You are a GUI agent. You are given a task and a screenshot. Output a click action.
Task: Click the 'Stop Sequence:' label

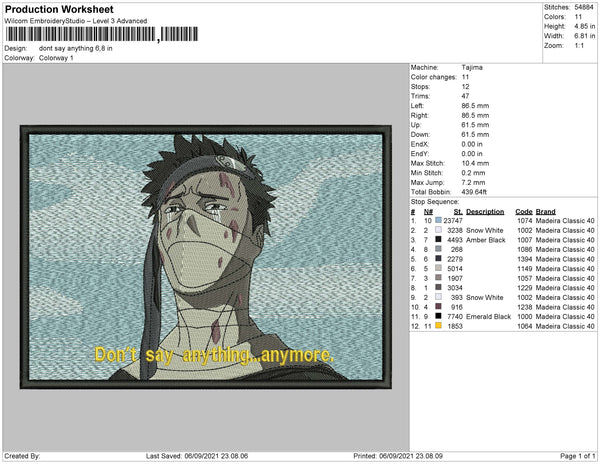(435, 202)
